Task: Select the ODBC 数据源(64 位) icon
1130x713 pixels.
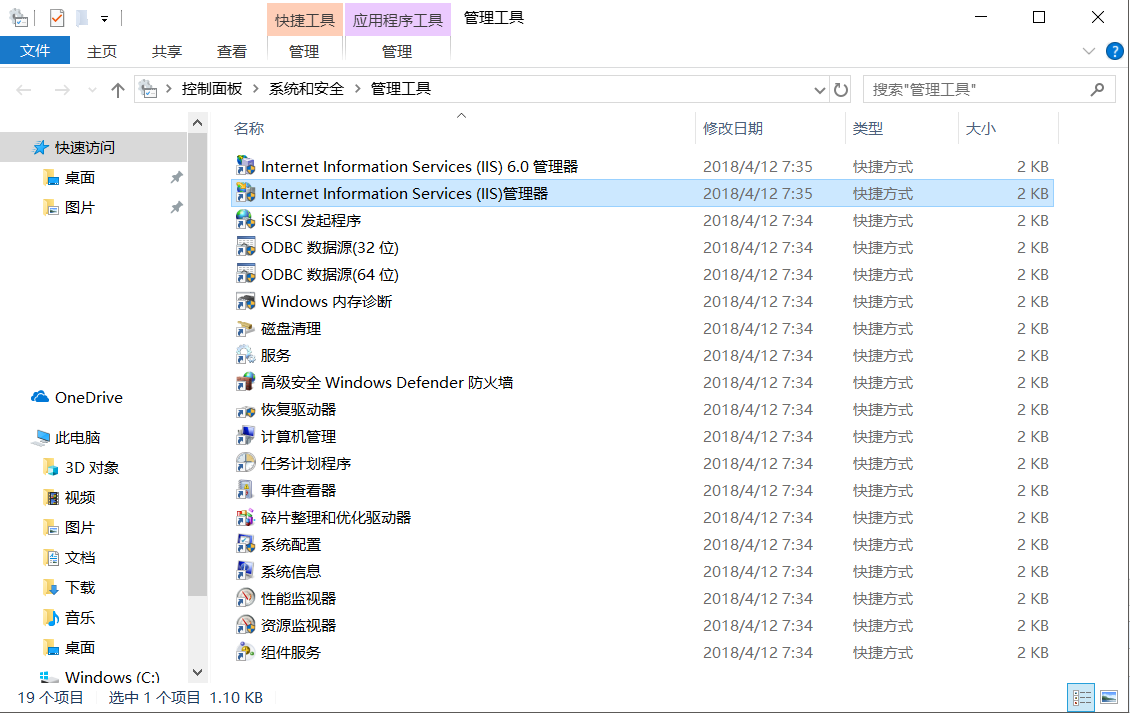Action: click(x=246, y=274)
